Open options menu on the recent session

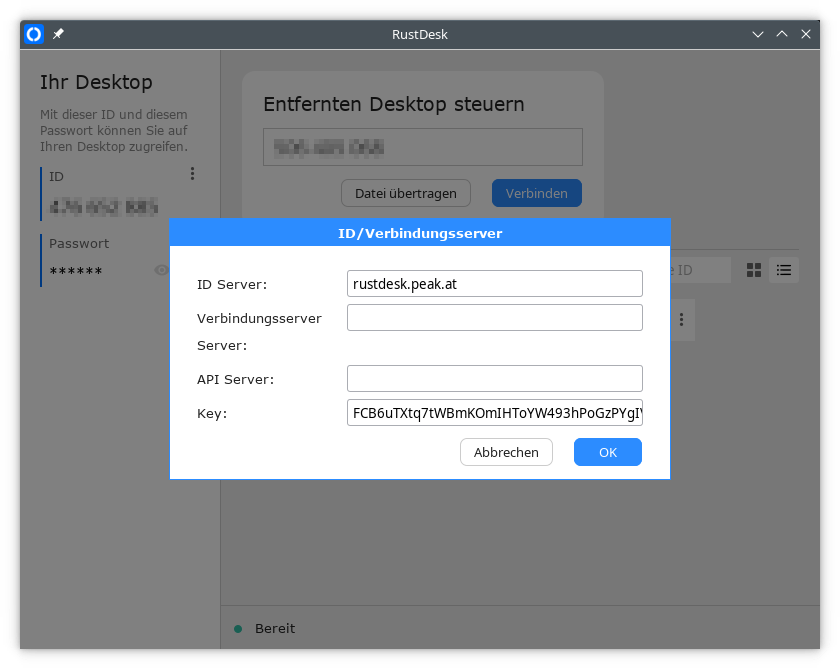click(x=681, y=320)
